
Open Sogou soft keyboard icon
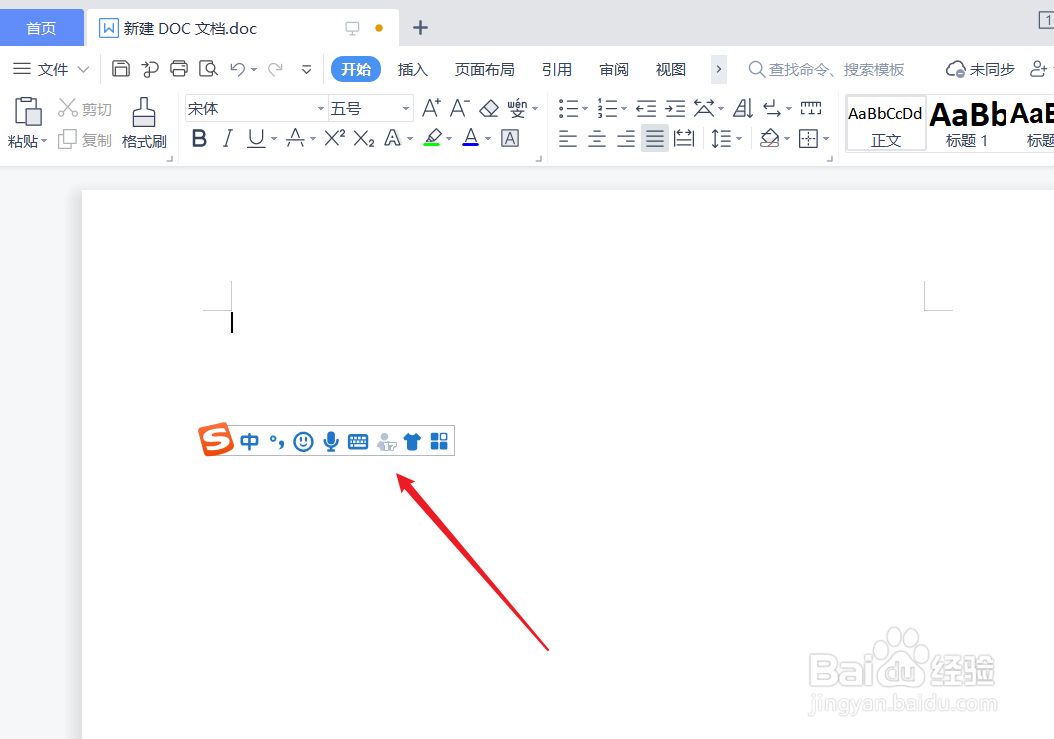coord(358,442)
